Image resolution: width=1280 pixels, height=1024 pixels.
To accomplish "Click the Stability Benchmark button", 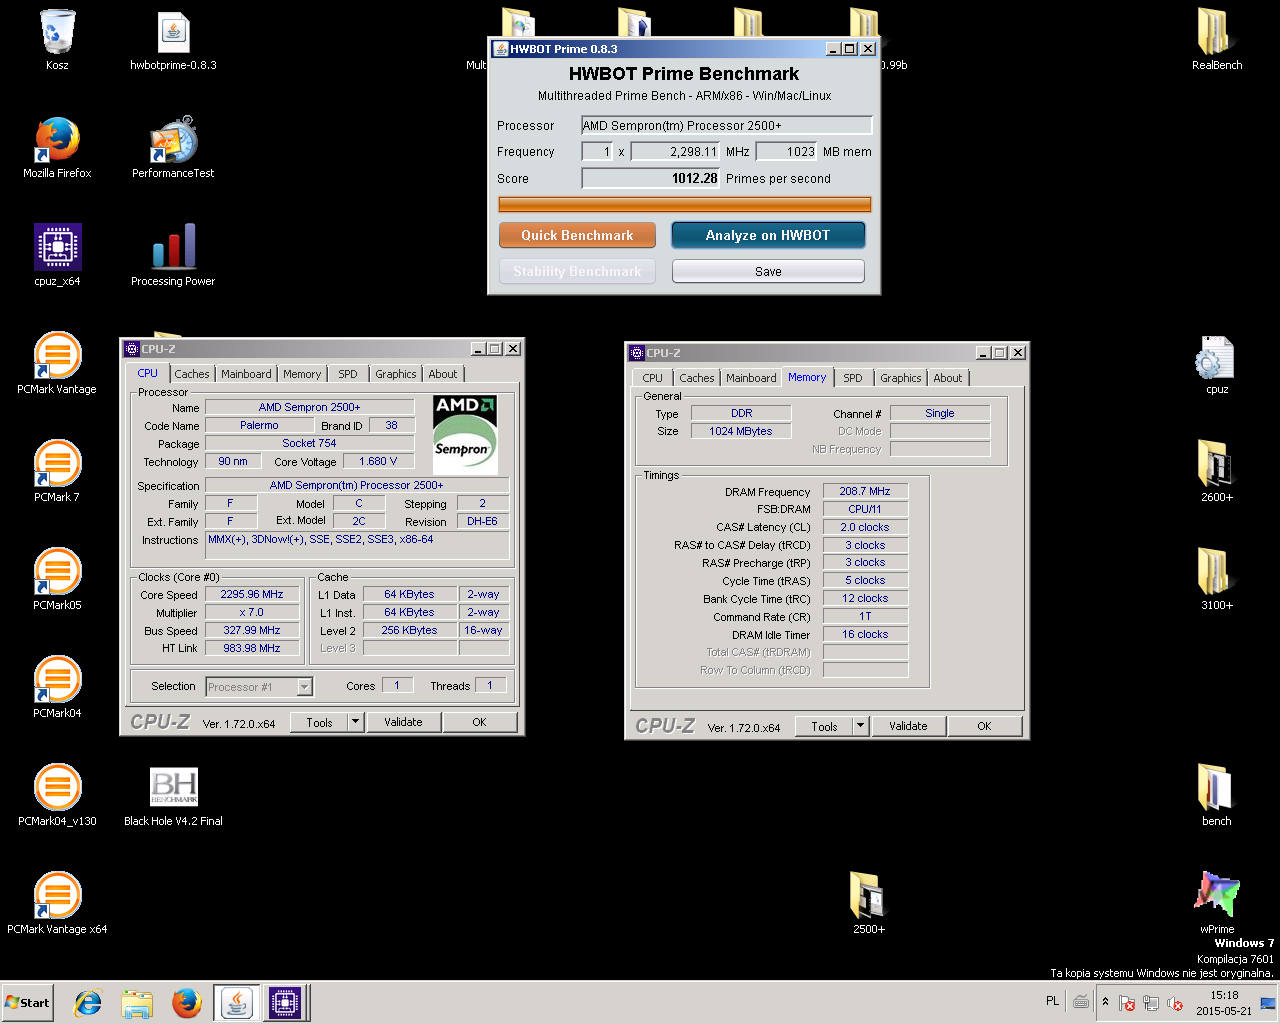I will [x=577, y=271].
